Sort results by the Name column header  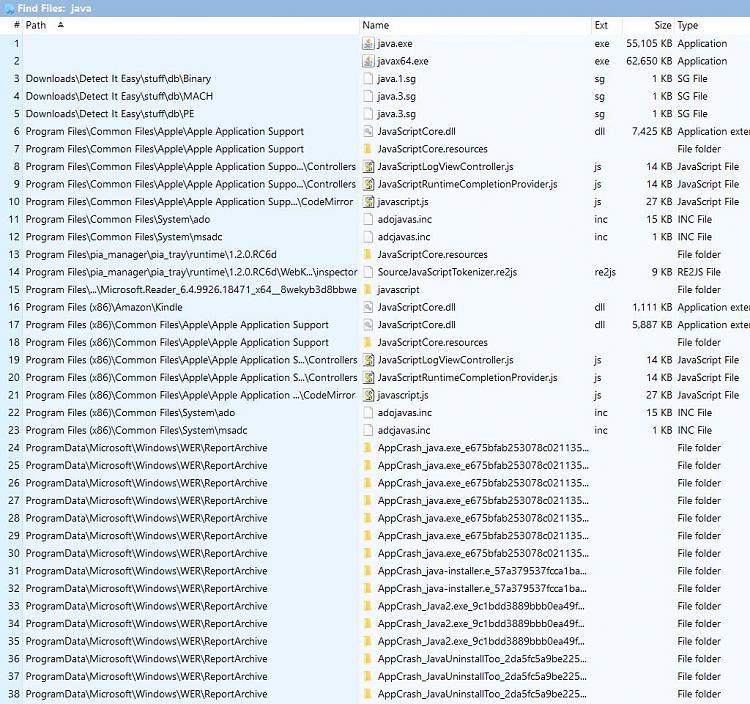click(375, 25)
